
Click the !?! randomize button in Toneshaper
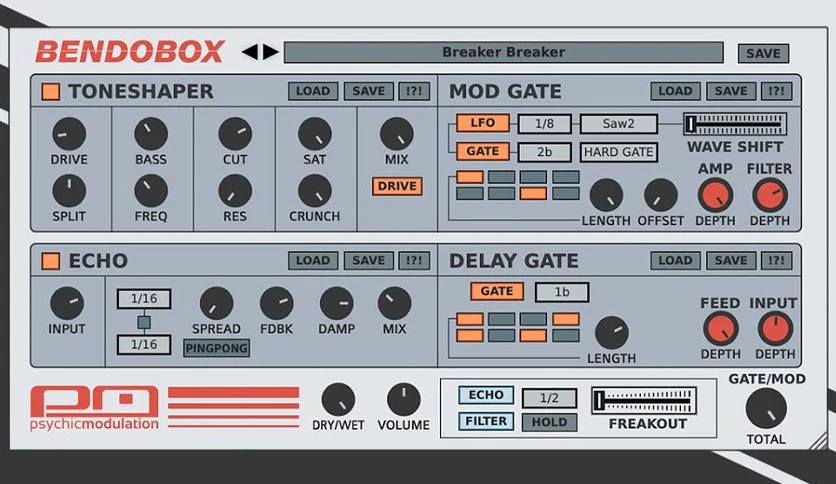tap(414, 91)
